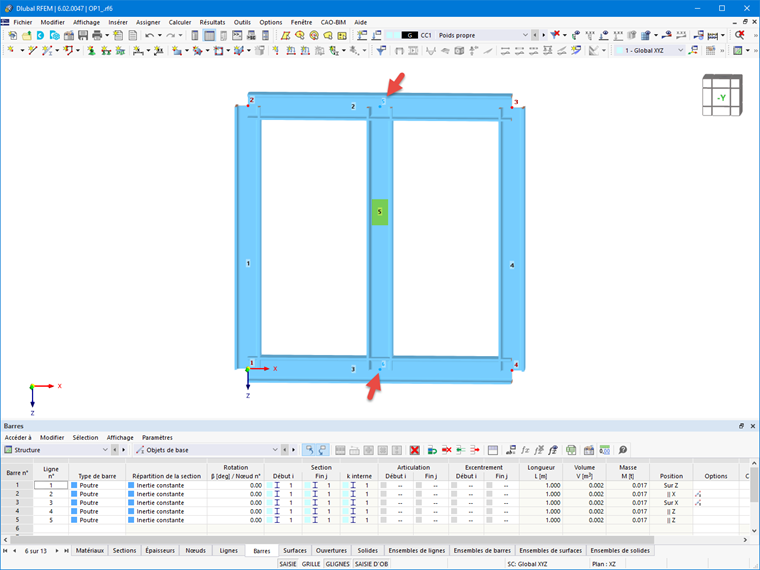Open the Structure category dropdown
760x570 pixels.
point(105,450)
